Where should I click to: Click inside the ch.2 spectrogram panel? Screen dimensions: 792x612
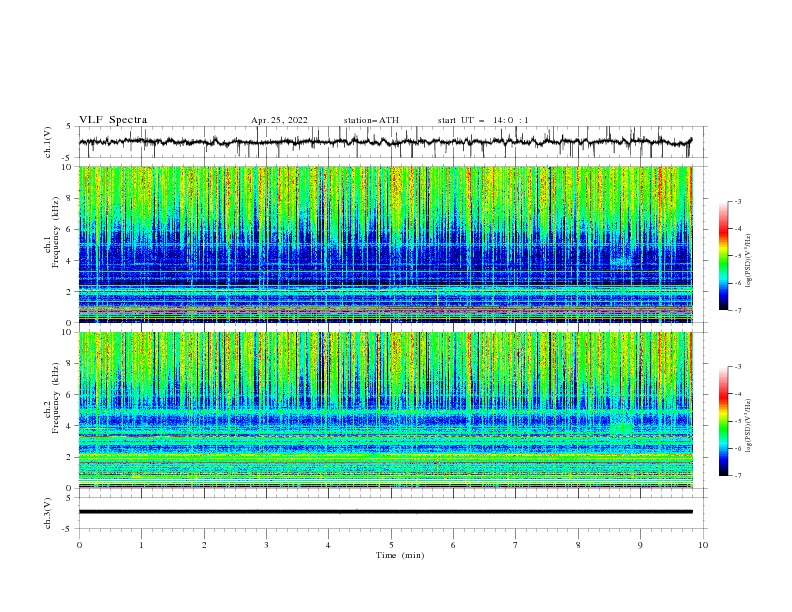coord(386,410)
